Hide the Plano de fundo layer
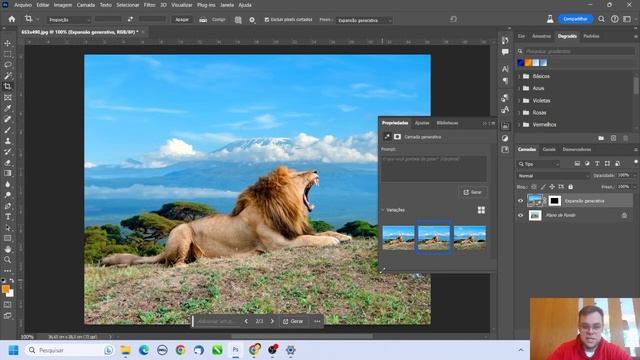 [520, 215]
